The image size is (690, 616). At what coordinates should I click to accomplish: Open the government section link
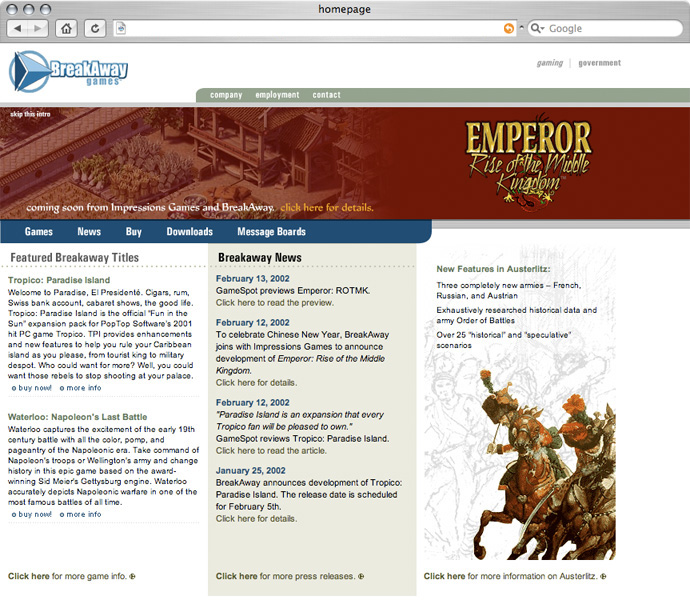[599, 63]
